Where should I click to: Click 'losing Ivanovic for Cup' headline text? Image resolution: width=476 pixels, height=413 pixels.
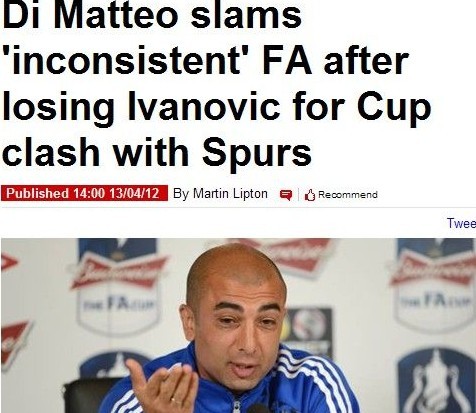click(216, 108)
